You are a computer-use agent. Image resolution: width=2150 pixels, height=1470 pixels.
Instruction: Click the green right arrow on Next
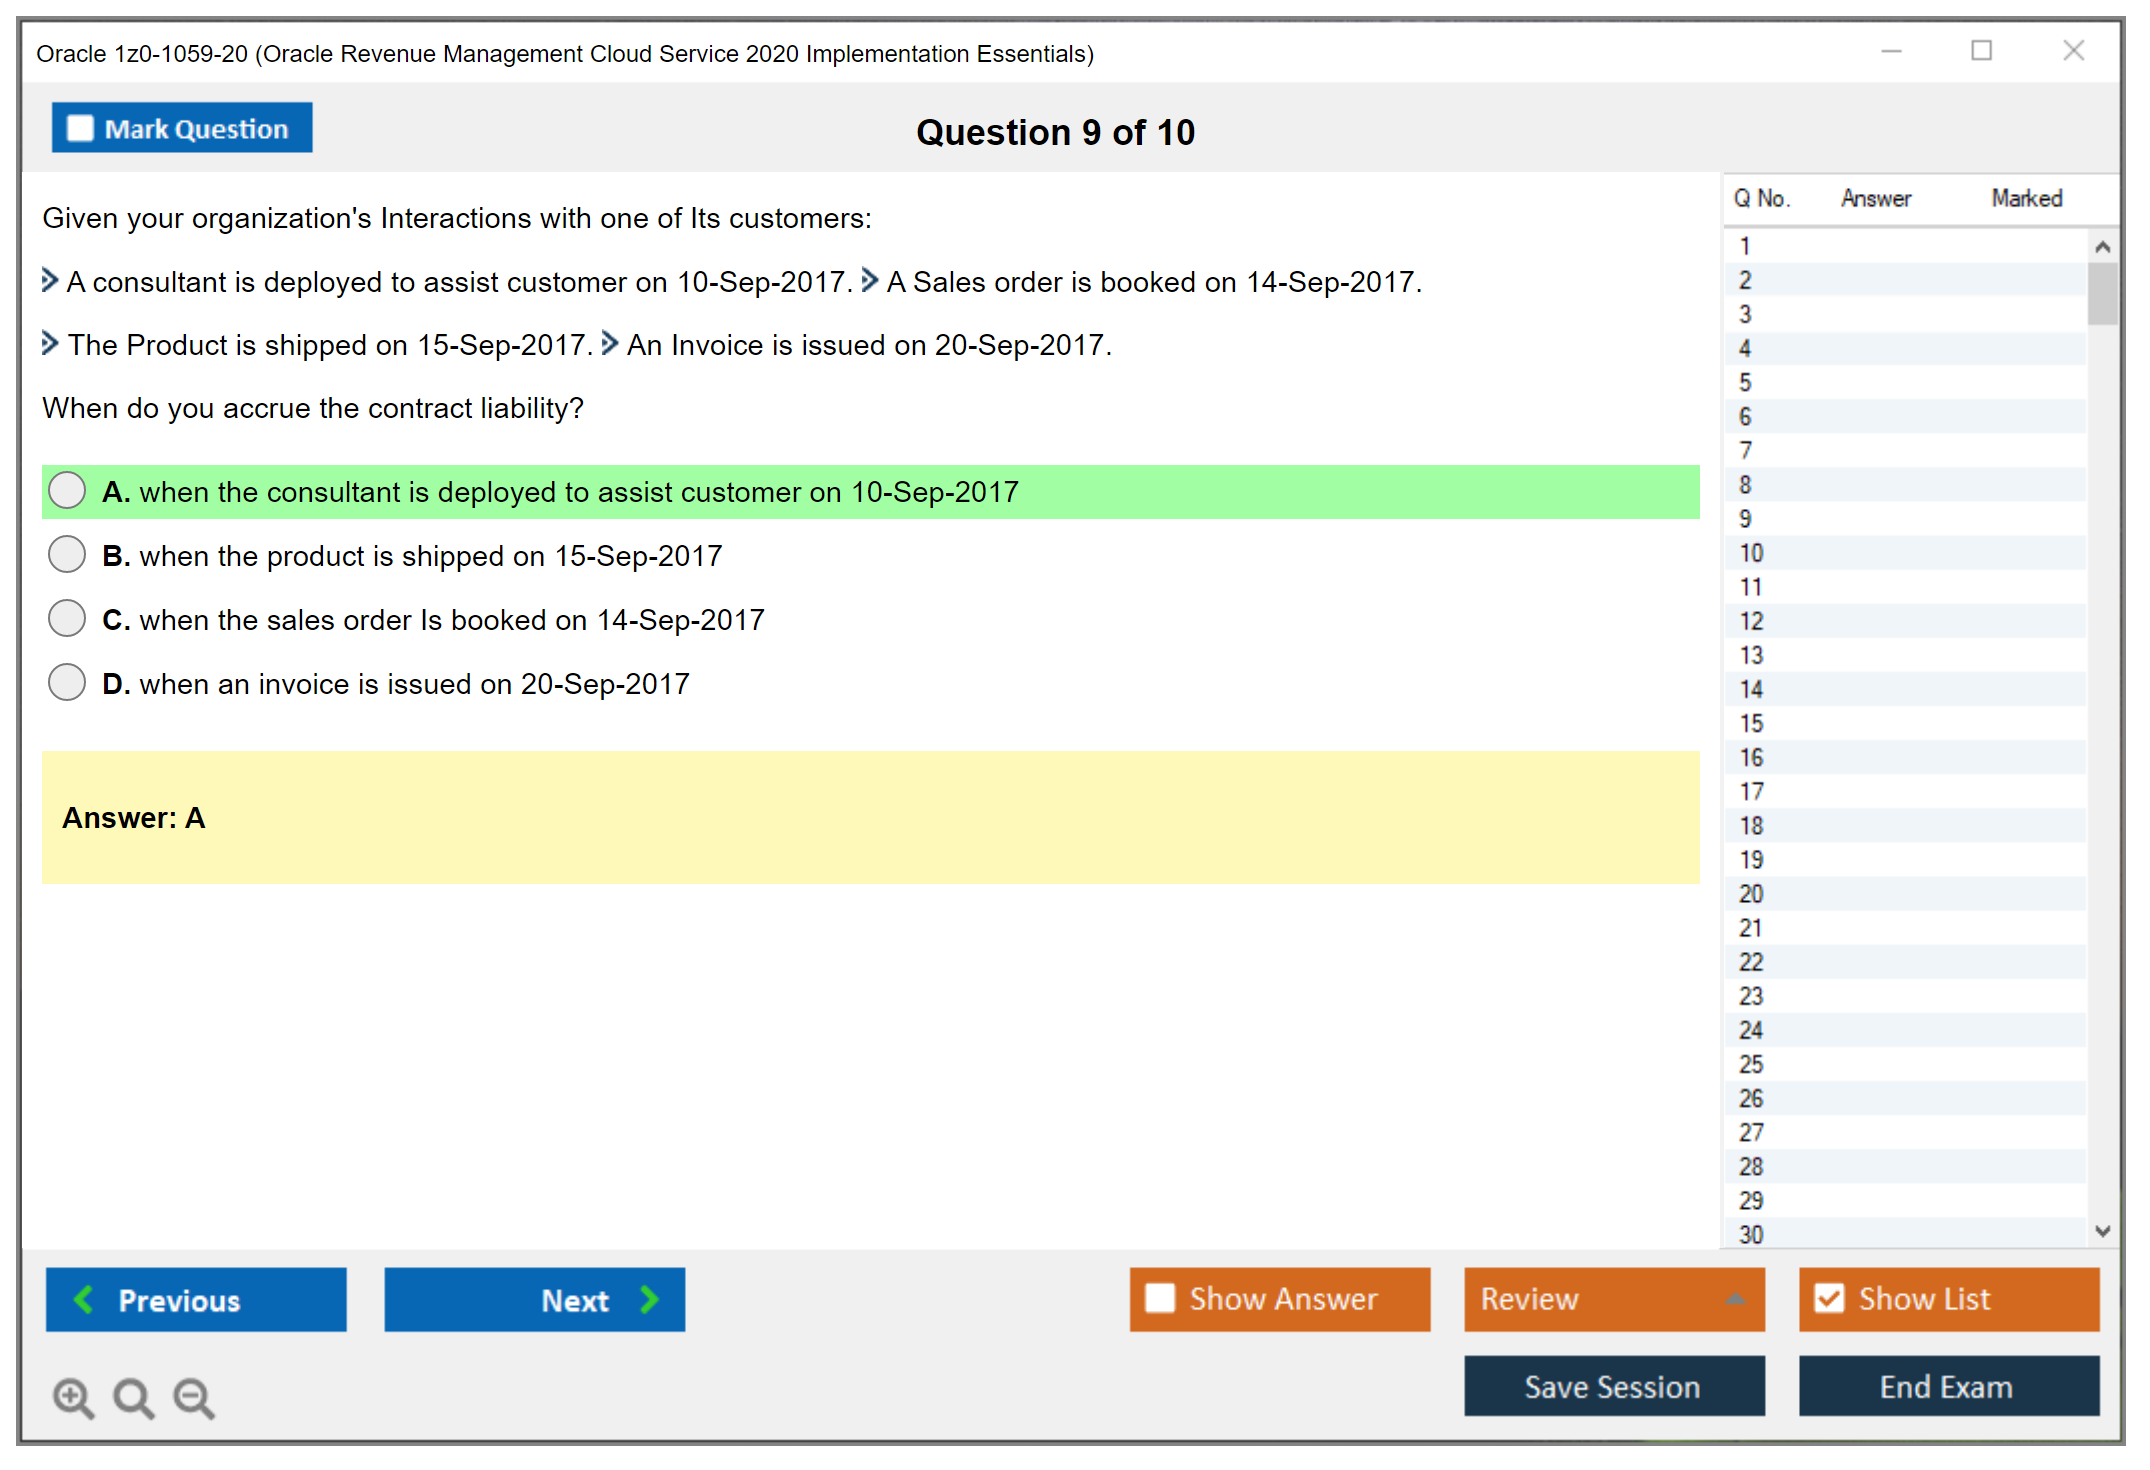(x=650, y=1299)
